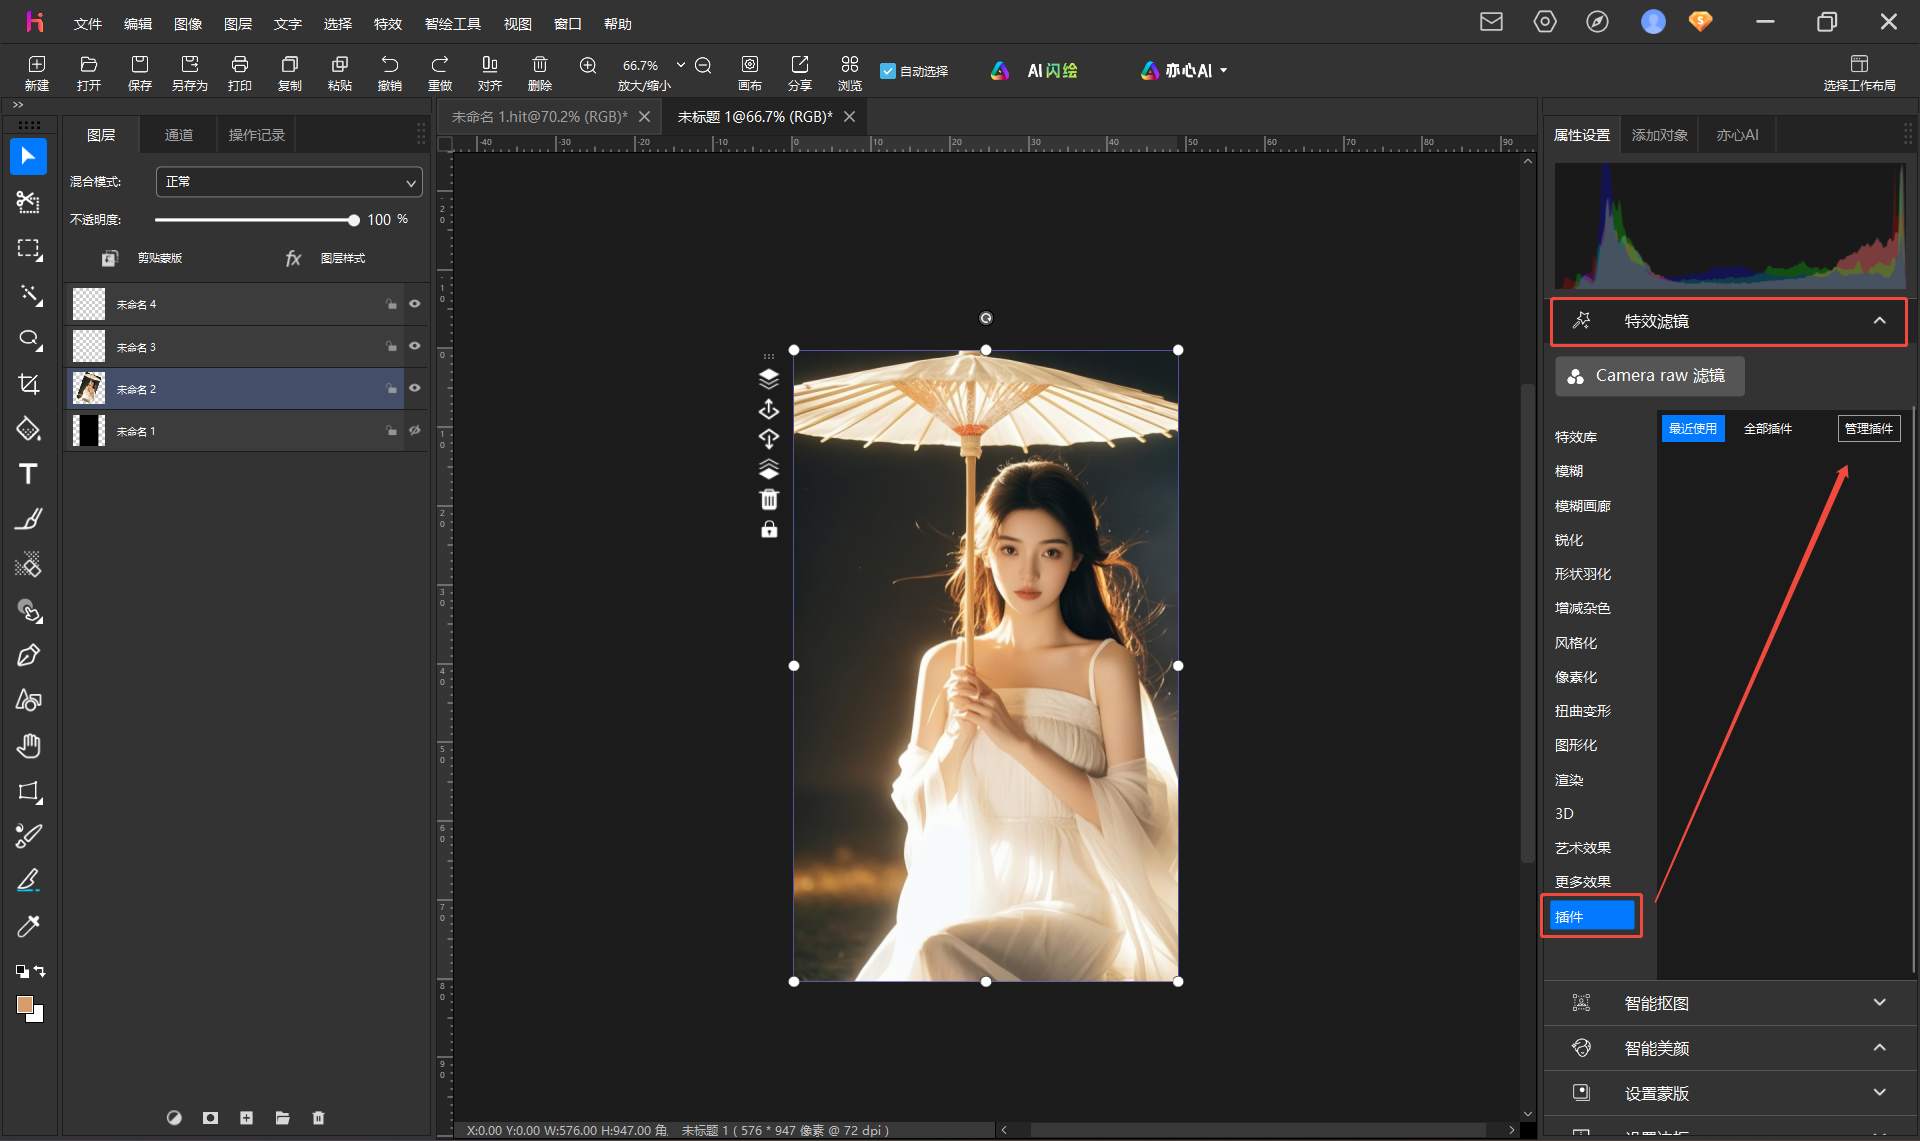Select 最近使用 plugins filter
The image size is (1920, 1141).
tap(1693, 429)
